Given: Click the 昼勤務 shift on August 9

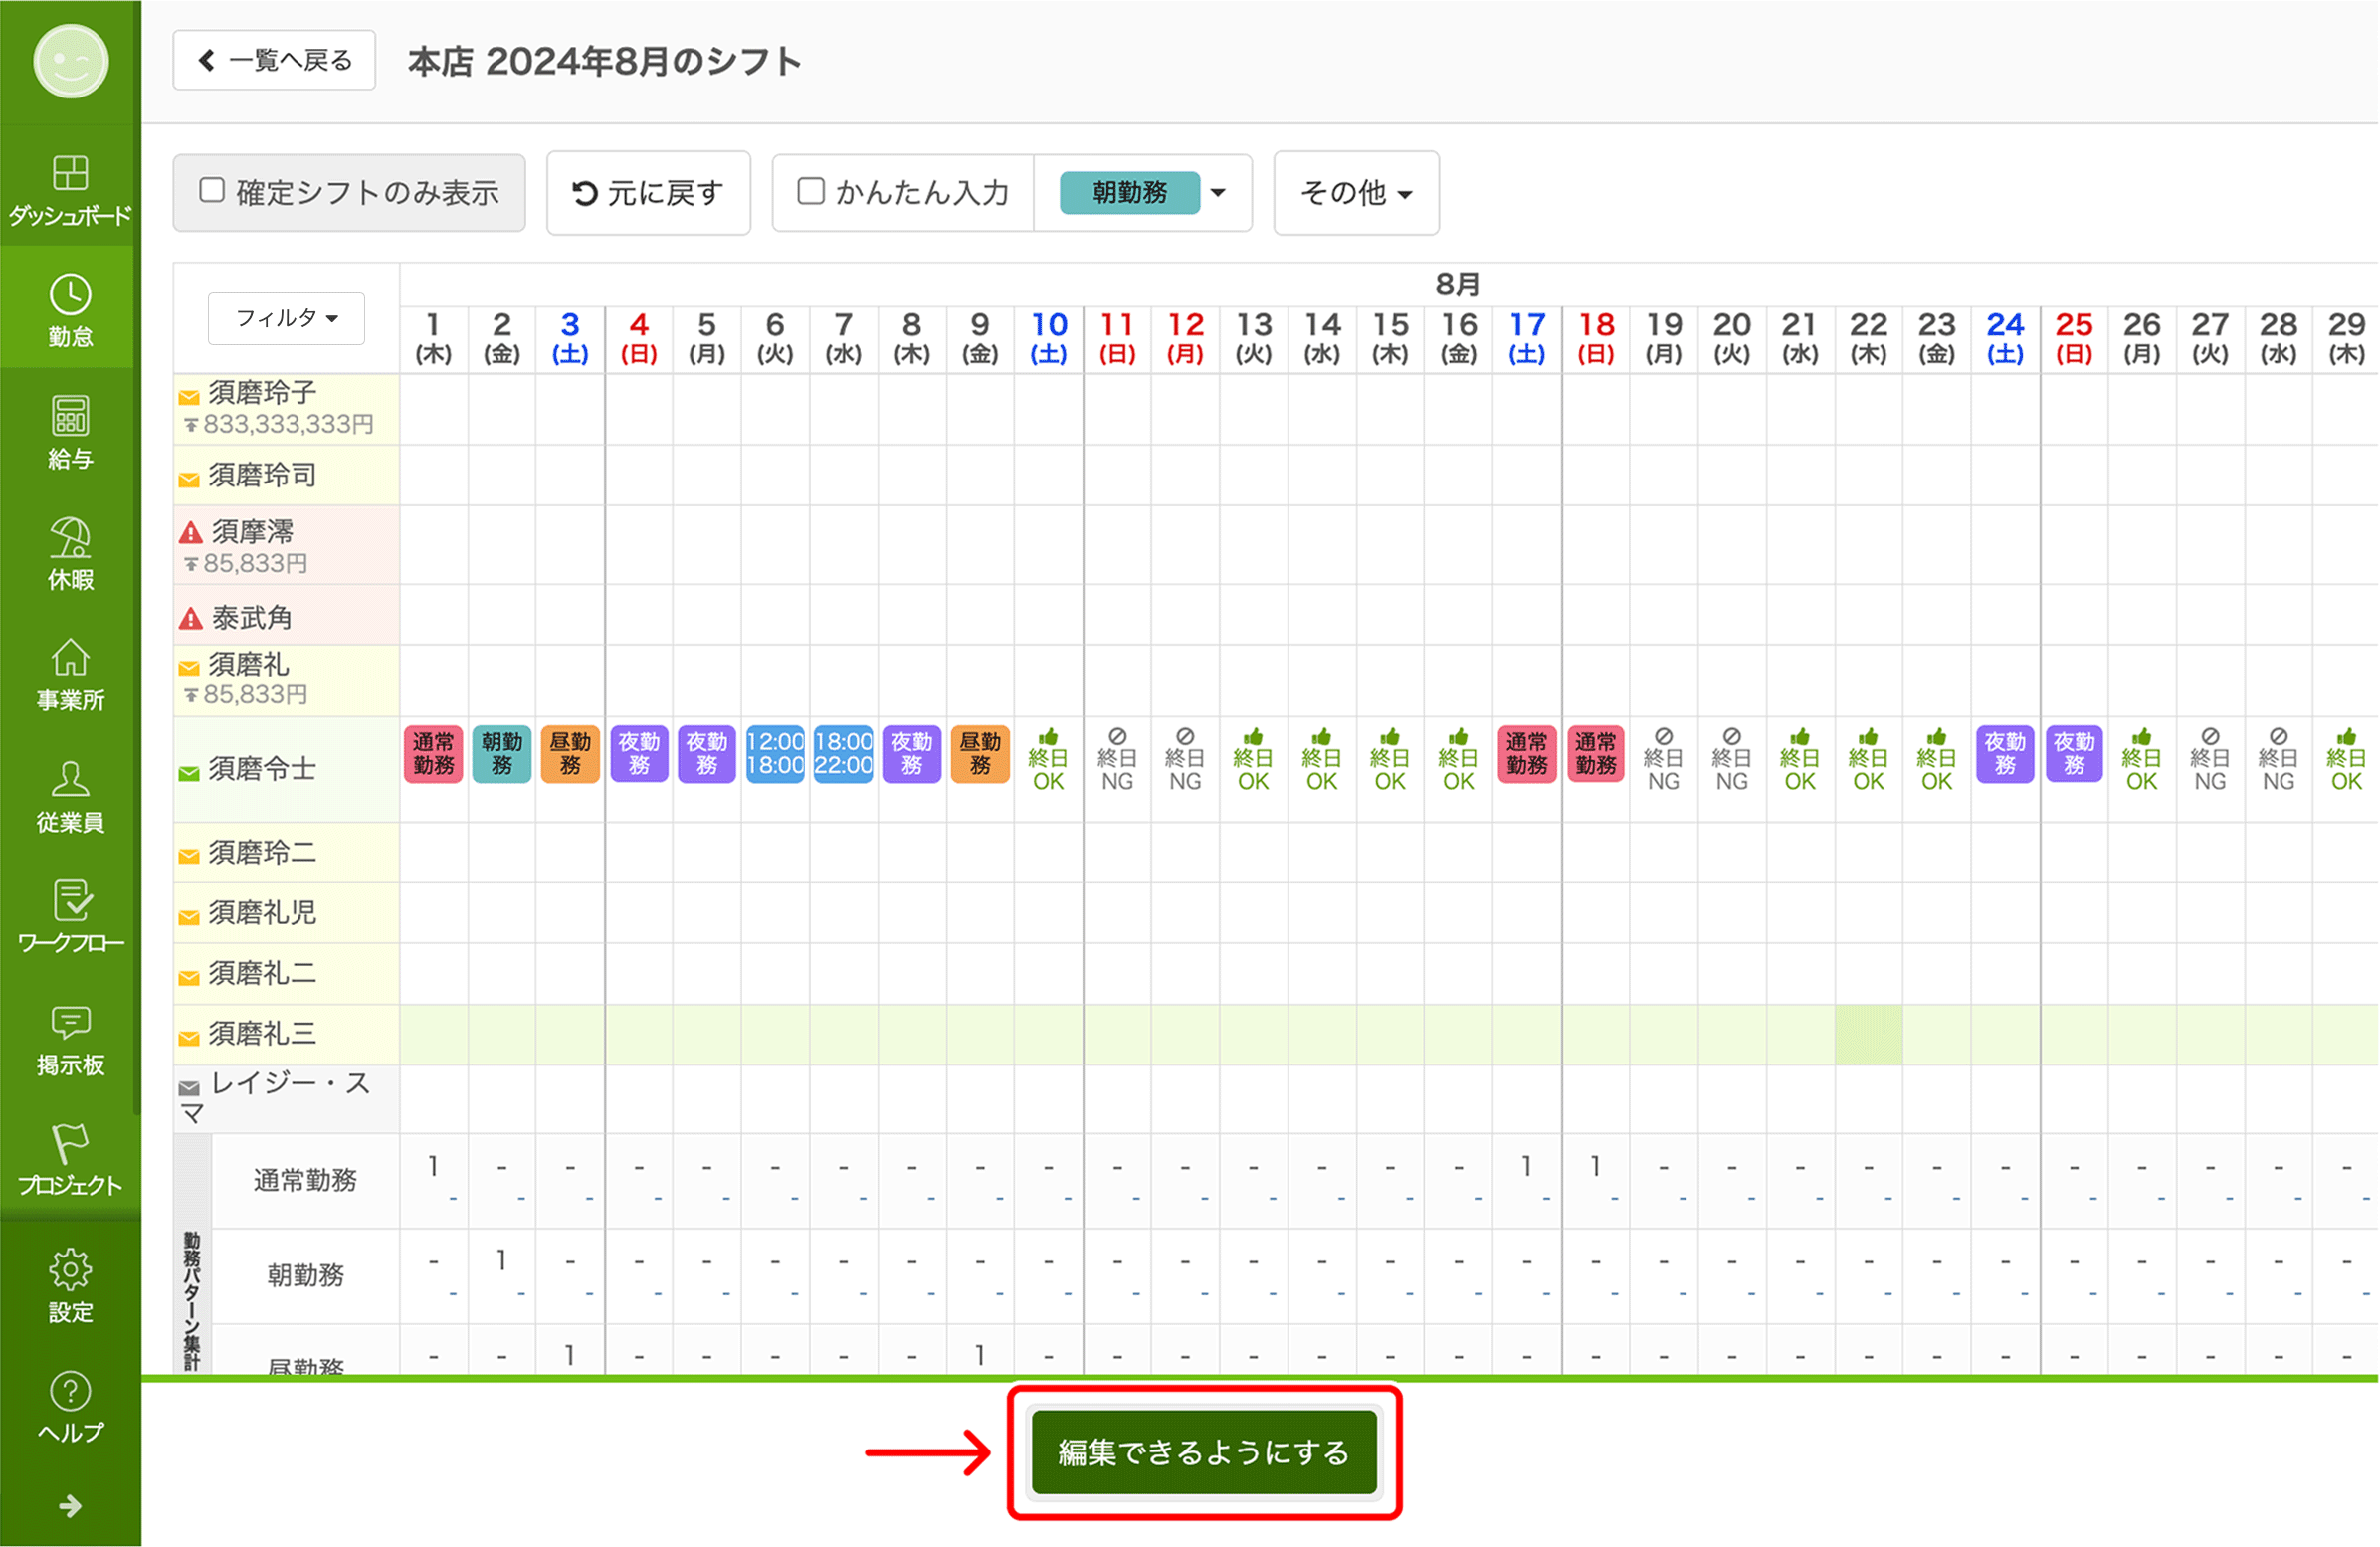Looking at the screenshot, I should click(980, 754).
